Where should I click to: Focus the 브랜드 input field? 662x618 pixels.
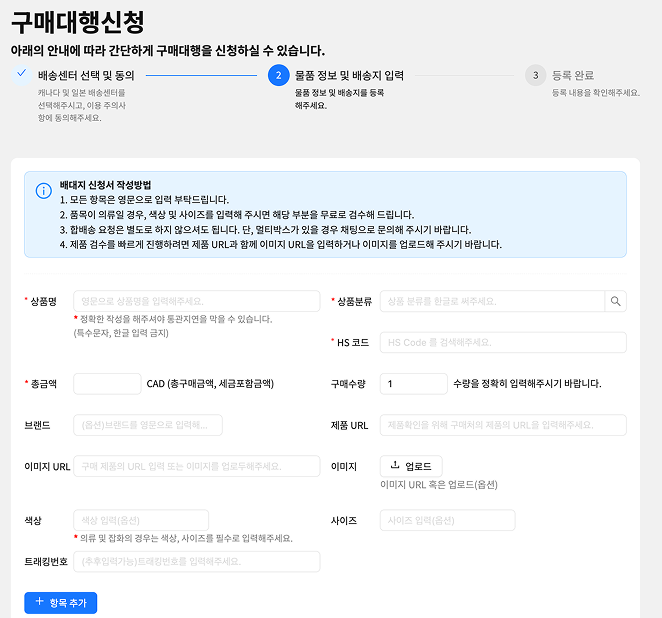coord(147,425)
